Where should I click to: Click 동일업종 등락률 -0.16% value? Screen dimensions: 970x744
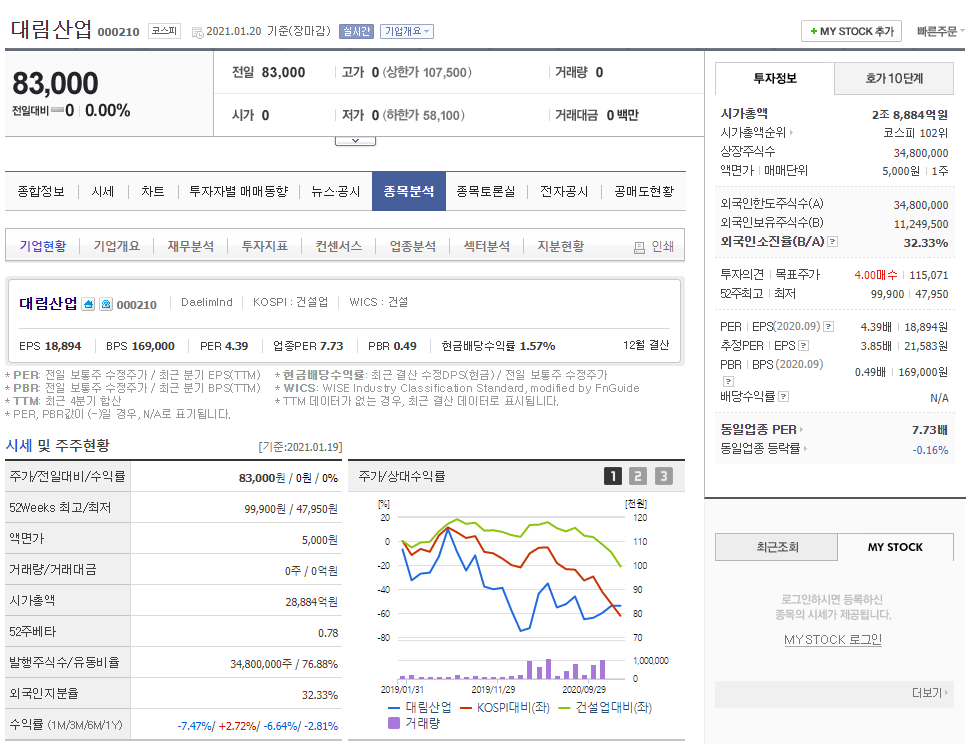coord(930,450)
